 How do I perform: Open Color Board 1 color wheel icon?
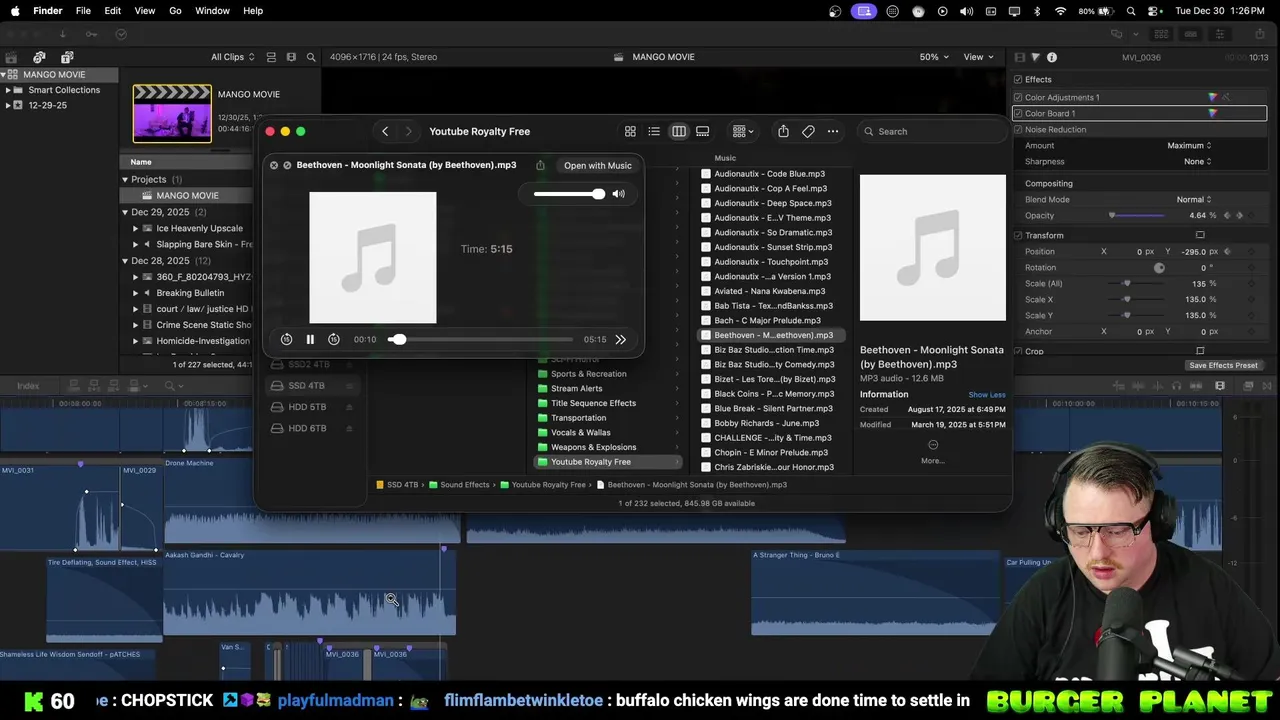1213,113
